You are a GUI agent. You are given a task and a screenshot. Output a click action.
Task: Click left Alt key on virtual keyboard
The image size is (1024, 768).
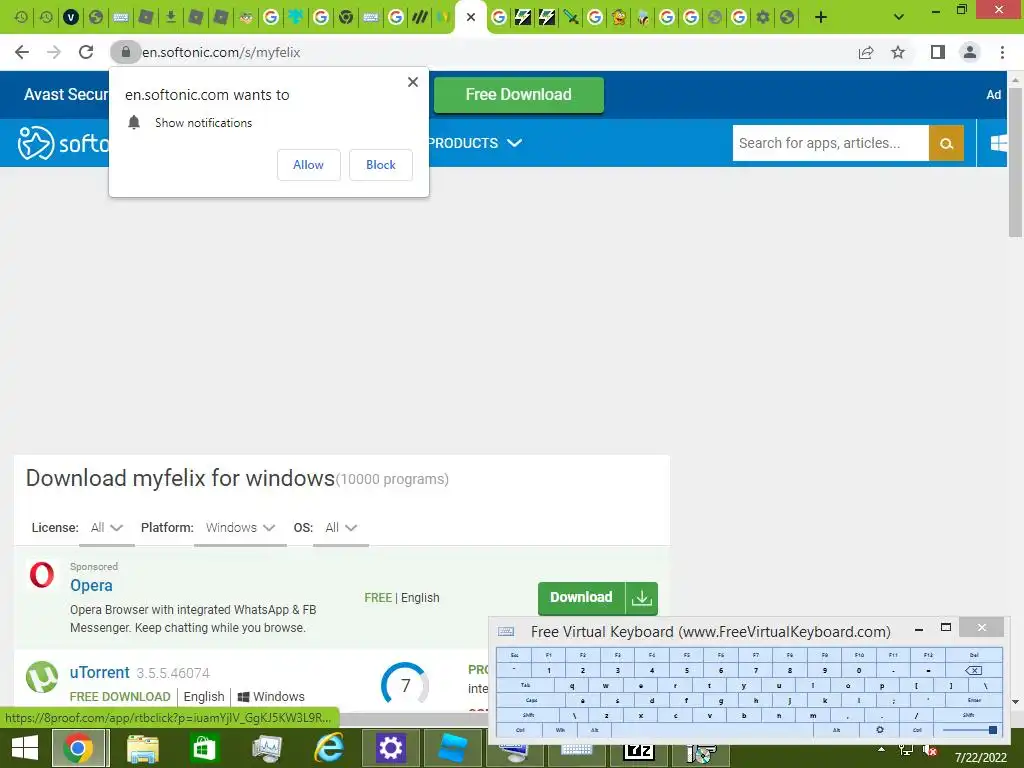pos(594,729)
